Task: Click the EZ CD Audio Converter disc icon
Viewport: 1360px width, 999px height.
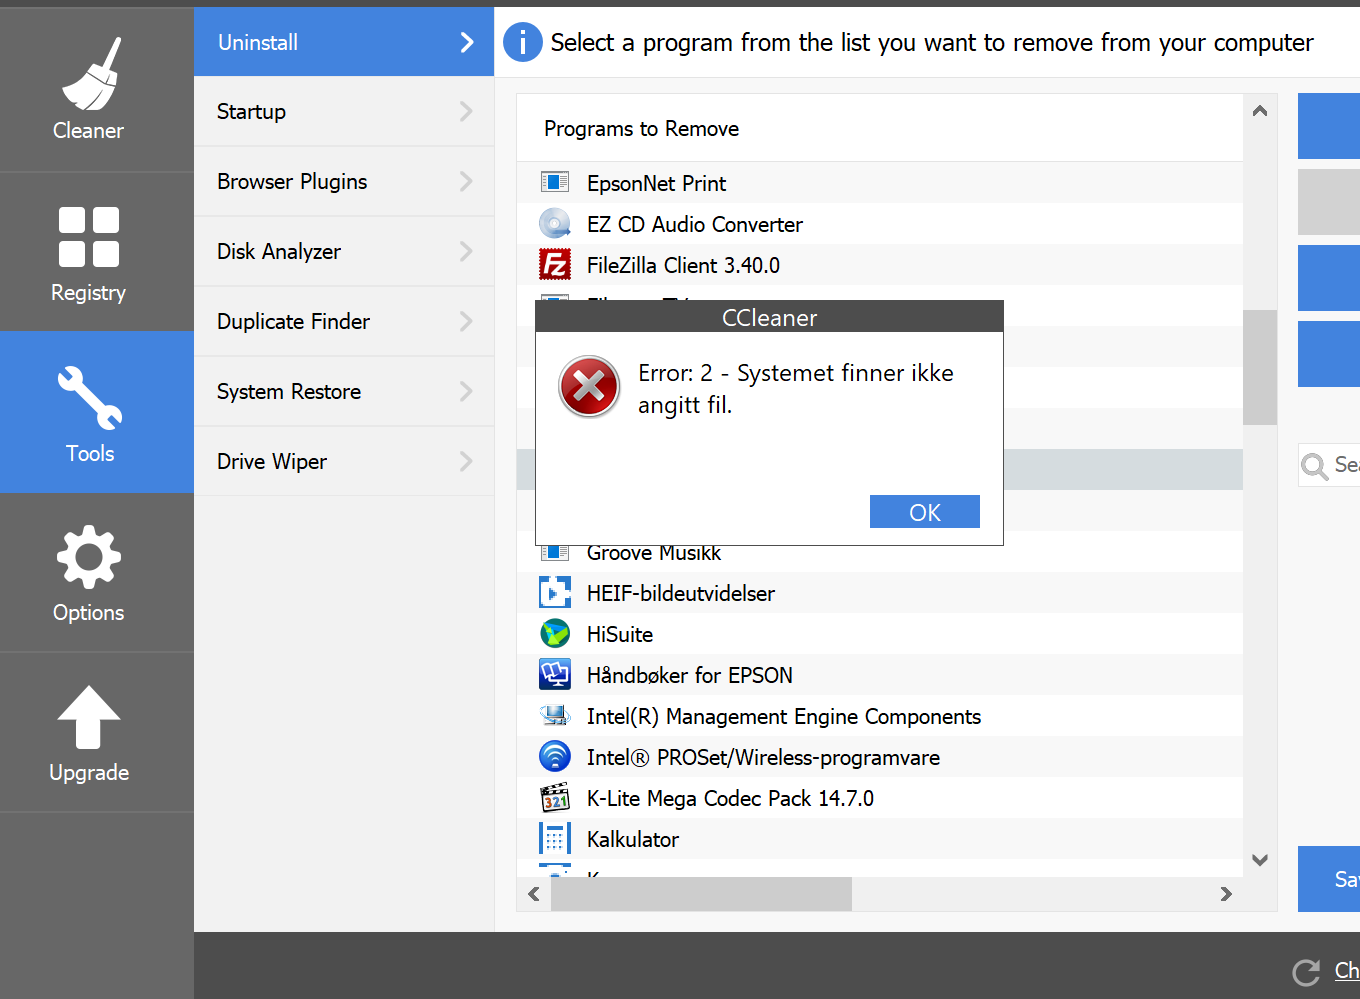Action: 555,223
